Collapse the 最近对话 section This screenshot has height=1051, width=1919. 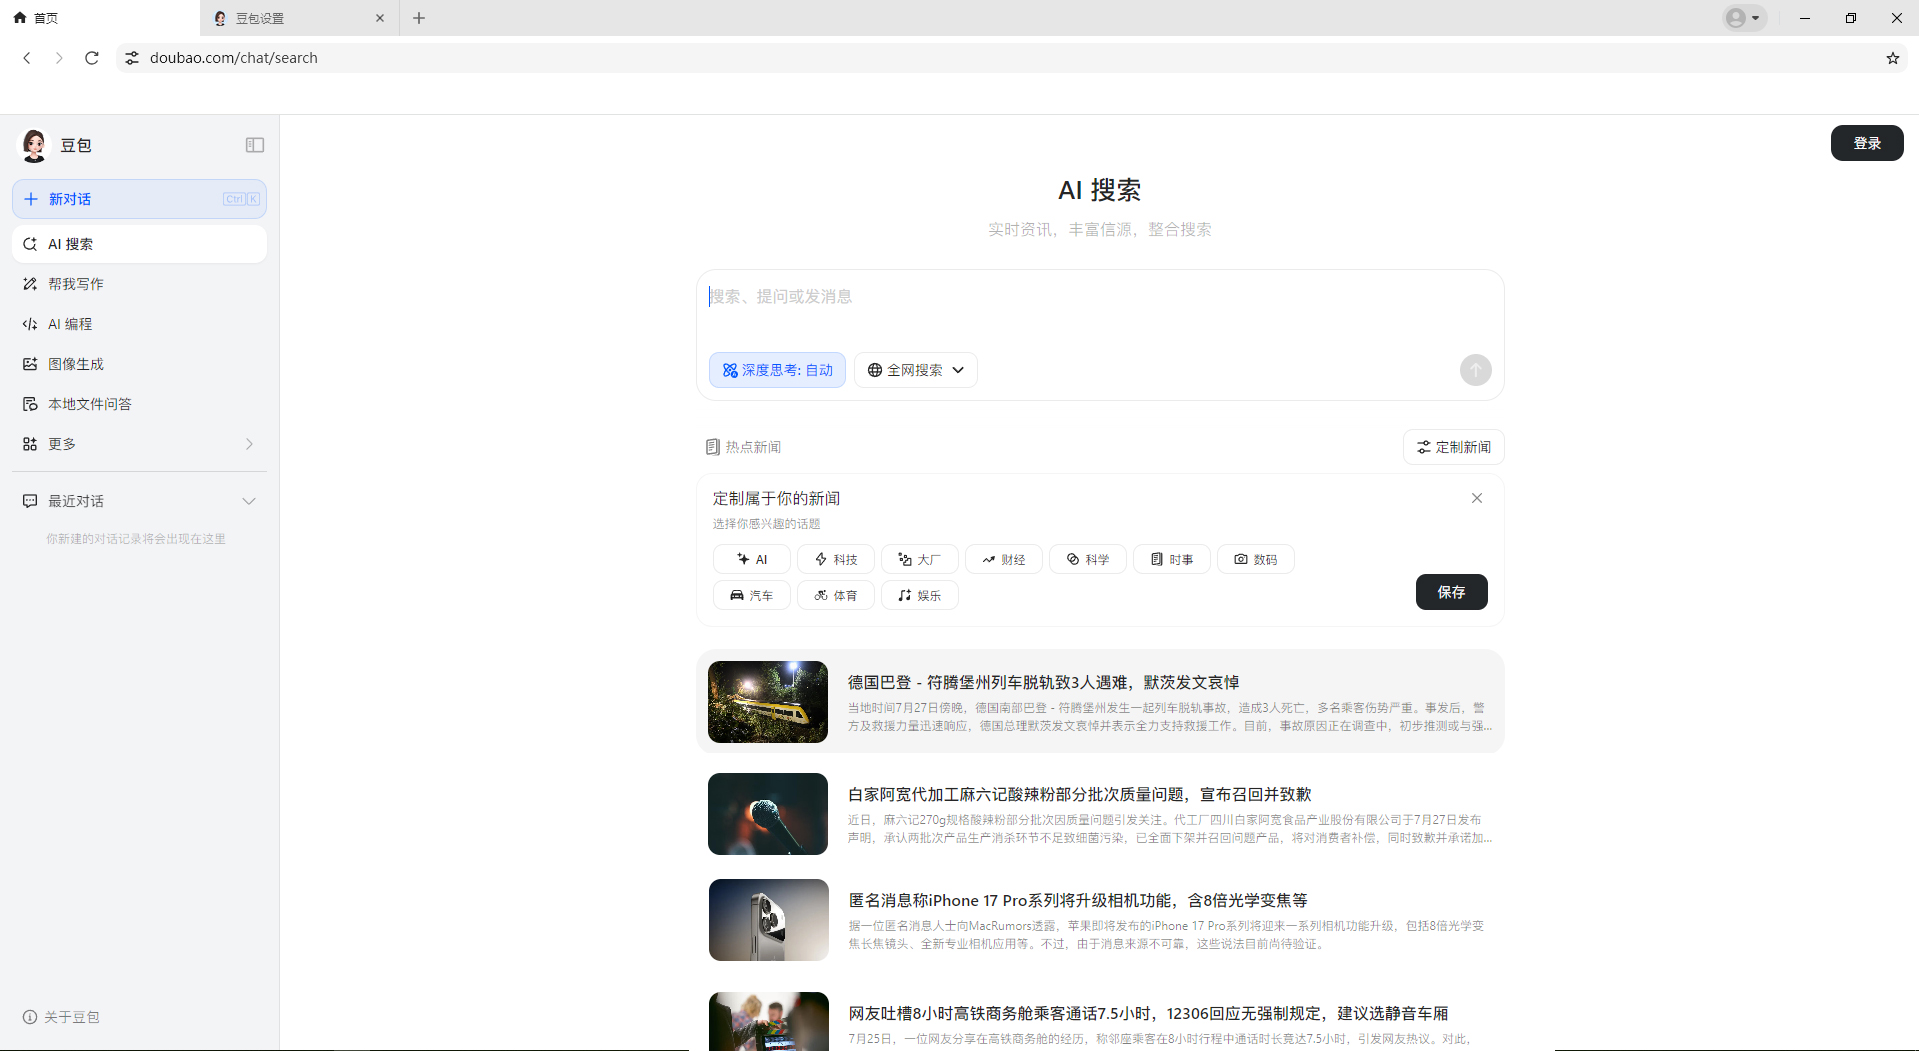point(249,501)
